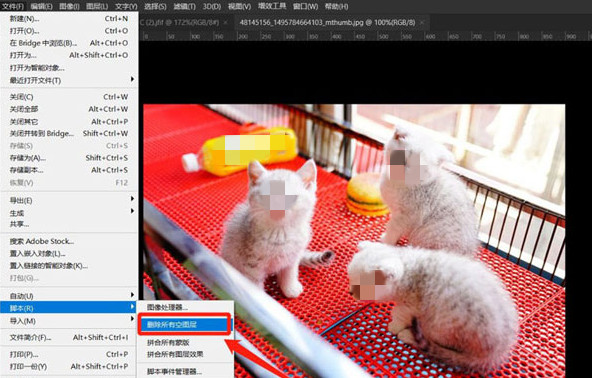The image size is (592, 378).
Task: Open the 滤镜(T) menu
Action: (184, 6)
